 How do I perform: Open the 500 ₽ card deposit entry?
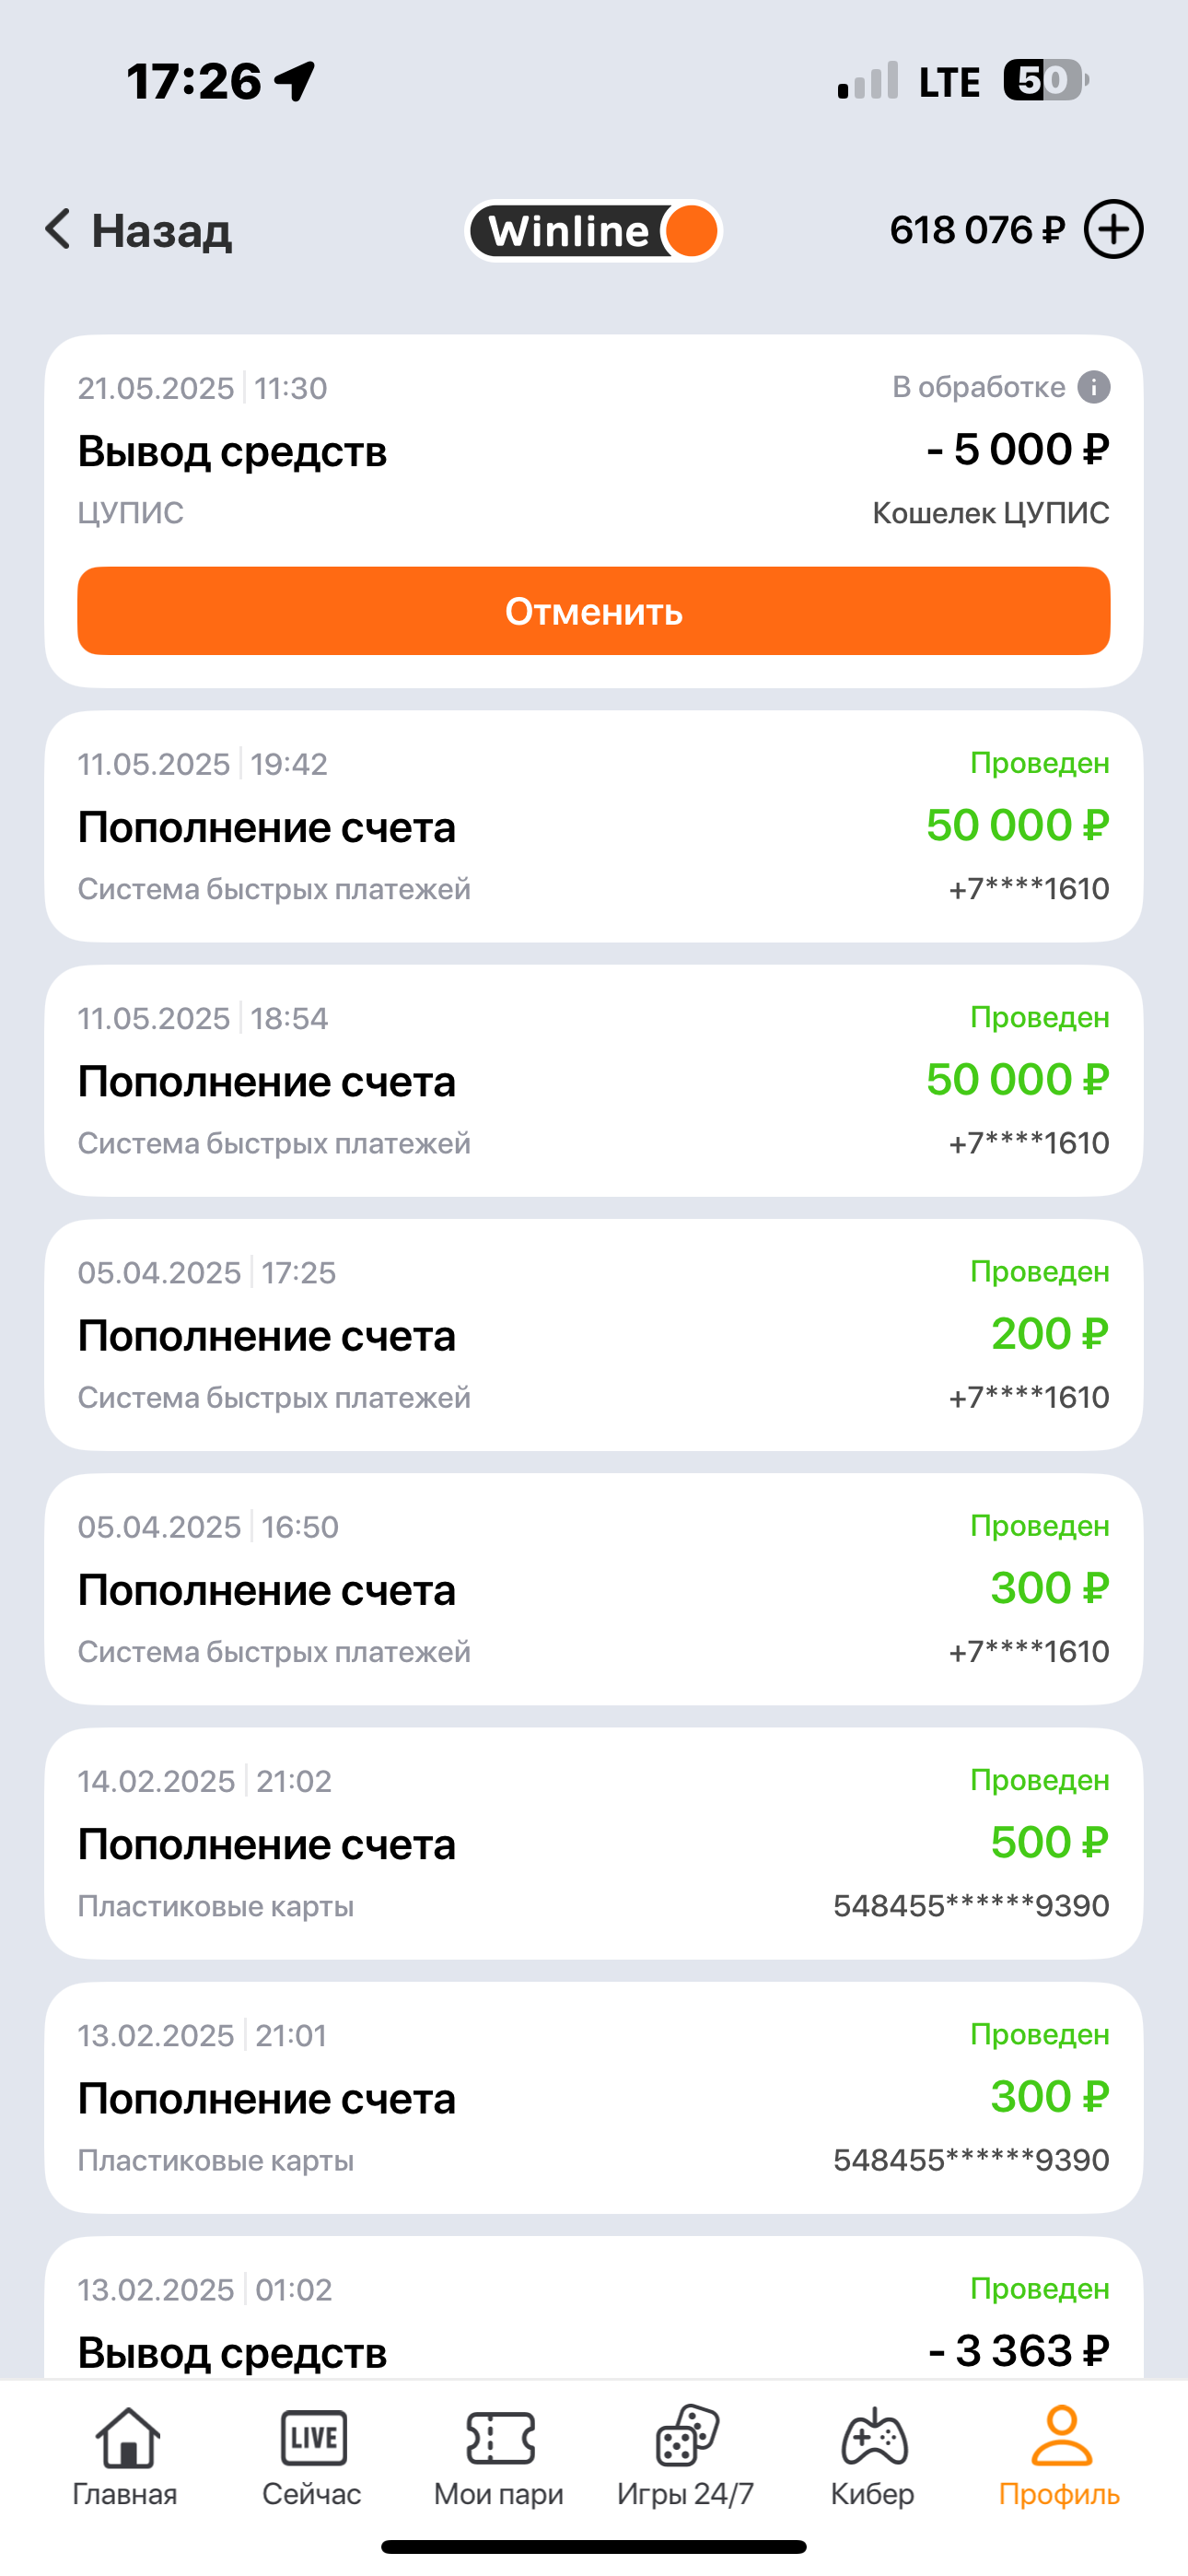[x=593, y=1843]
